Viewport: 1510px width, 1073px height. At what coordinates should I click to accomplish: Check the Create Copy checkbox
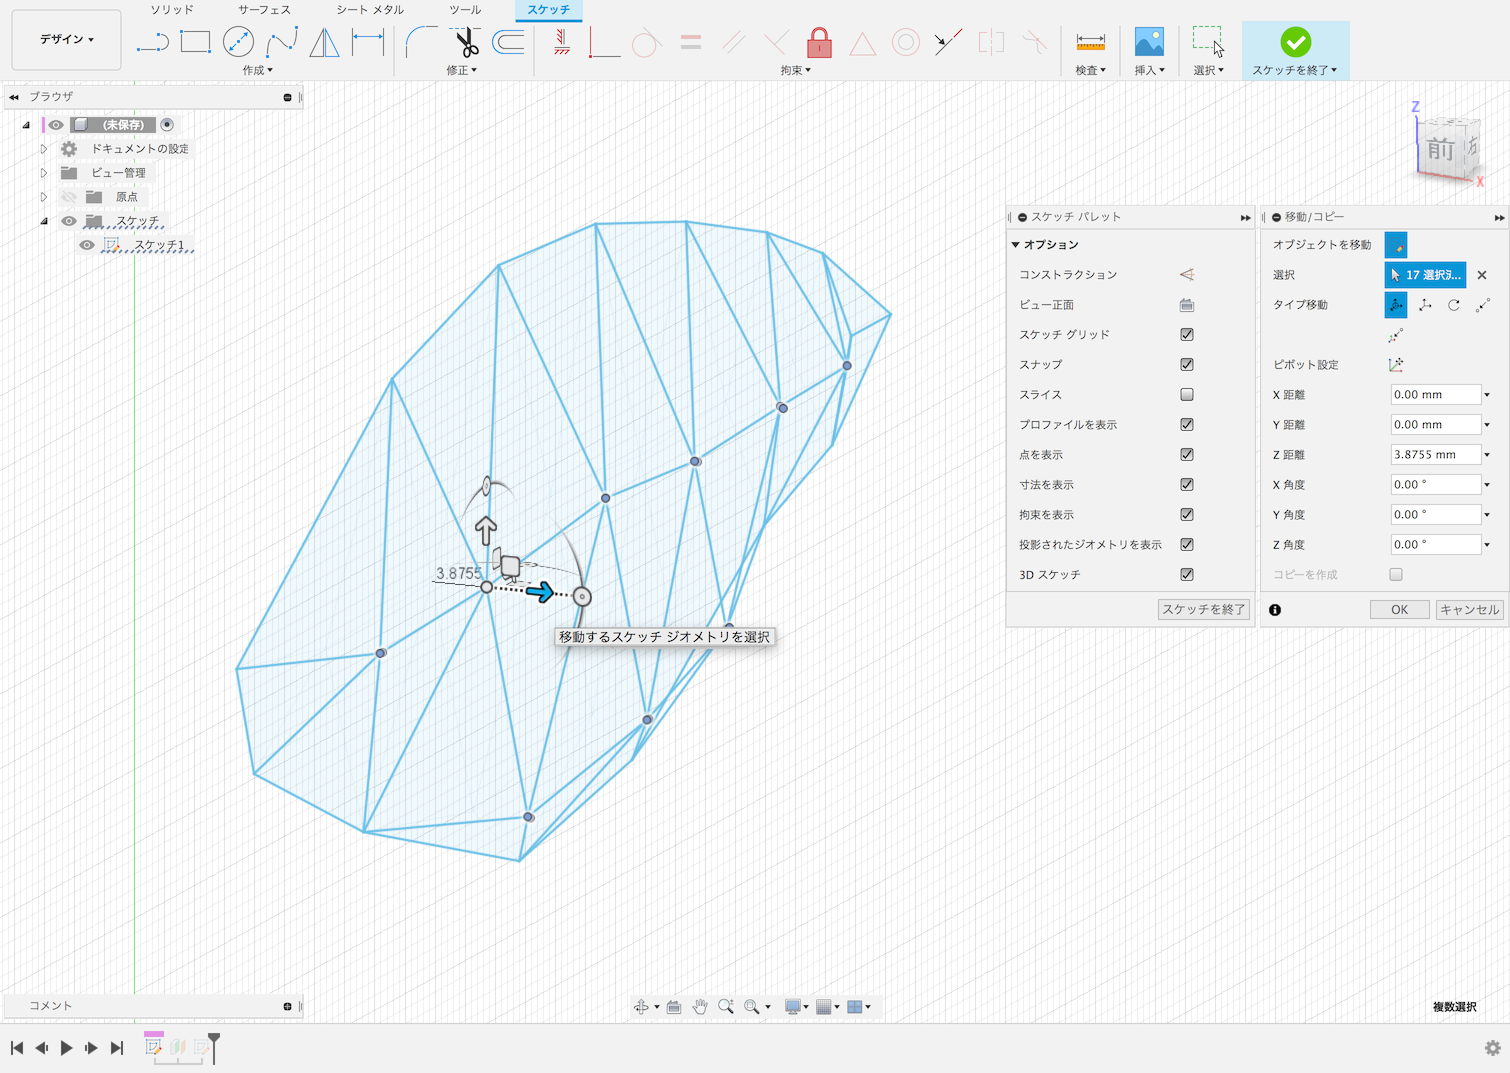(1396, 575)
